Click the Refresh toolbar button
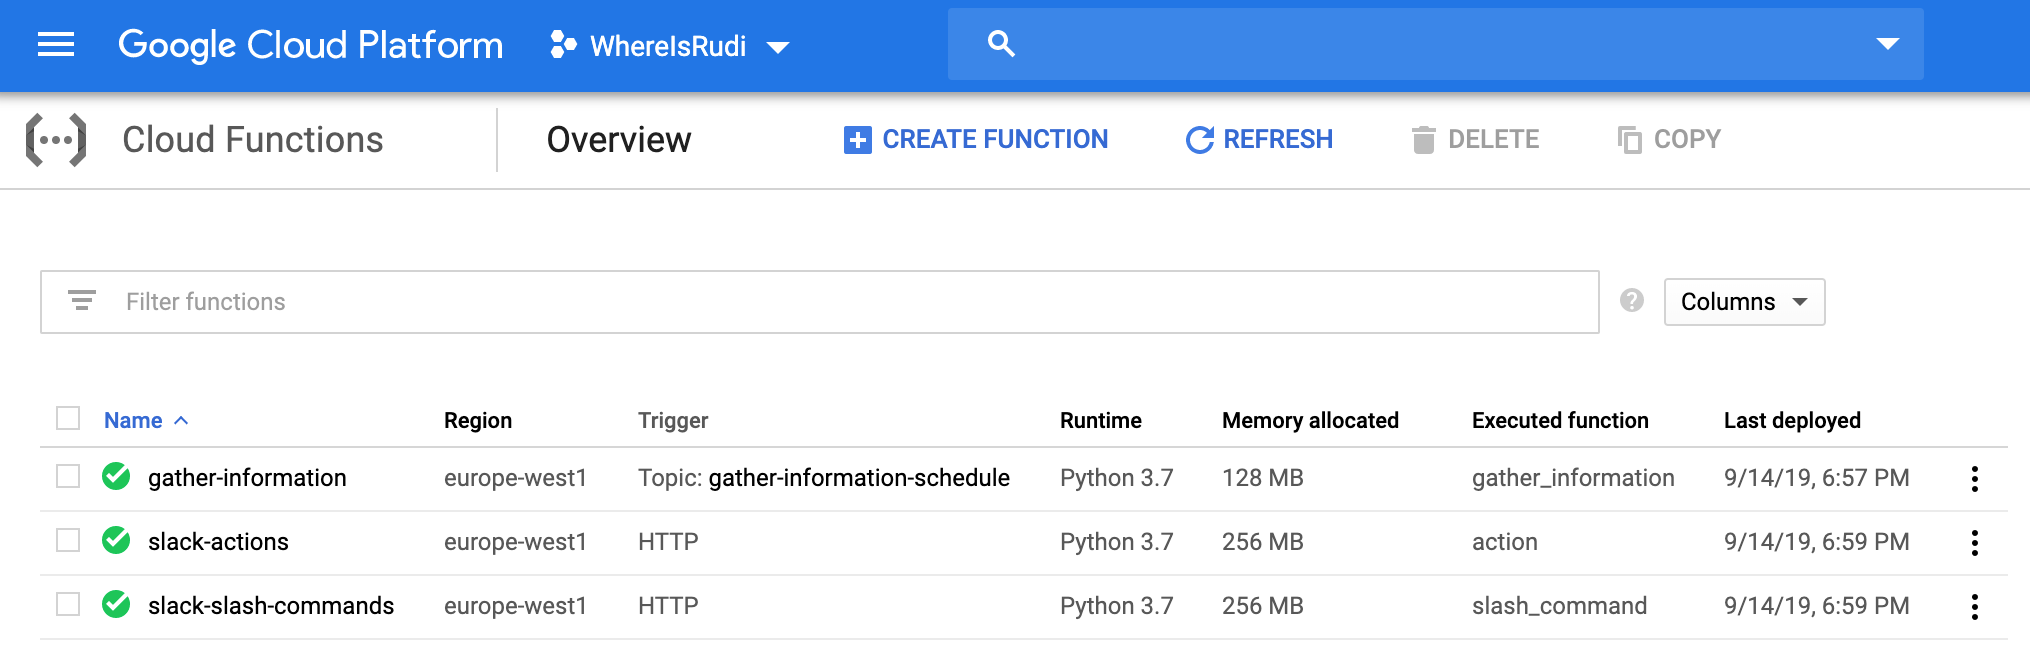Viewport: 2030px width, 660px height. click(x=1259, y=140)
